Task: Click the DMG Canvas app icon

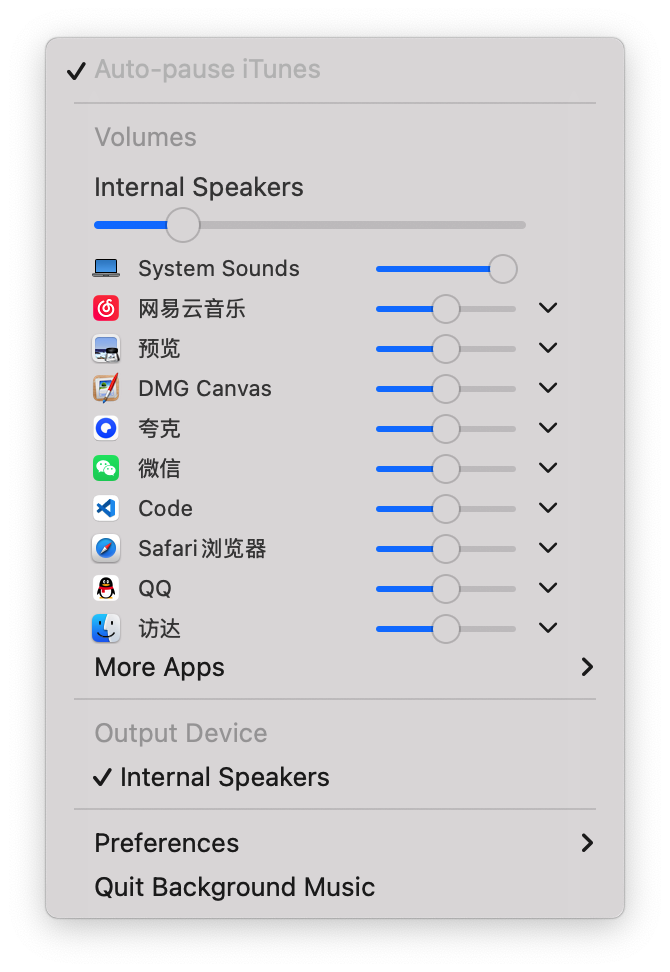Action: pyautogui.click(x=106, y=388)
